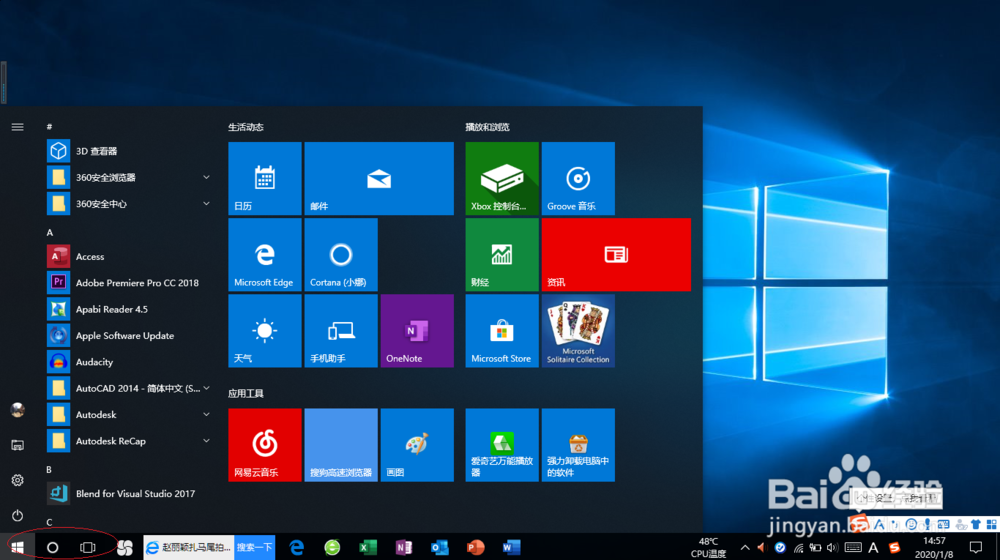Open the red 资讯 news tile
1000x560 pixels.
616,254
